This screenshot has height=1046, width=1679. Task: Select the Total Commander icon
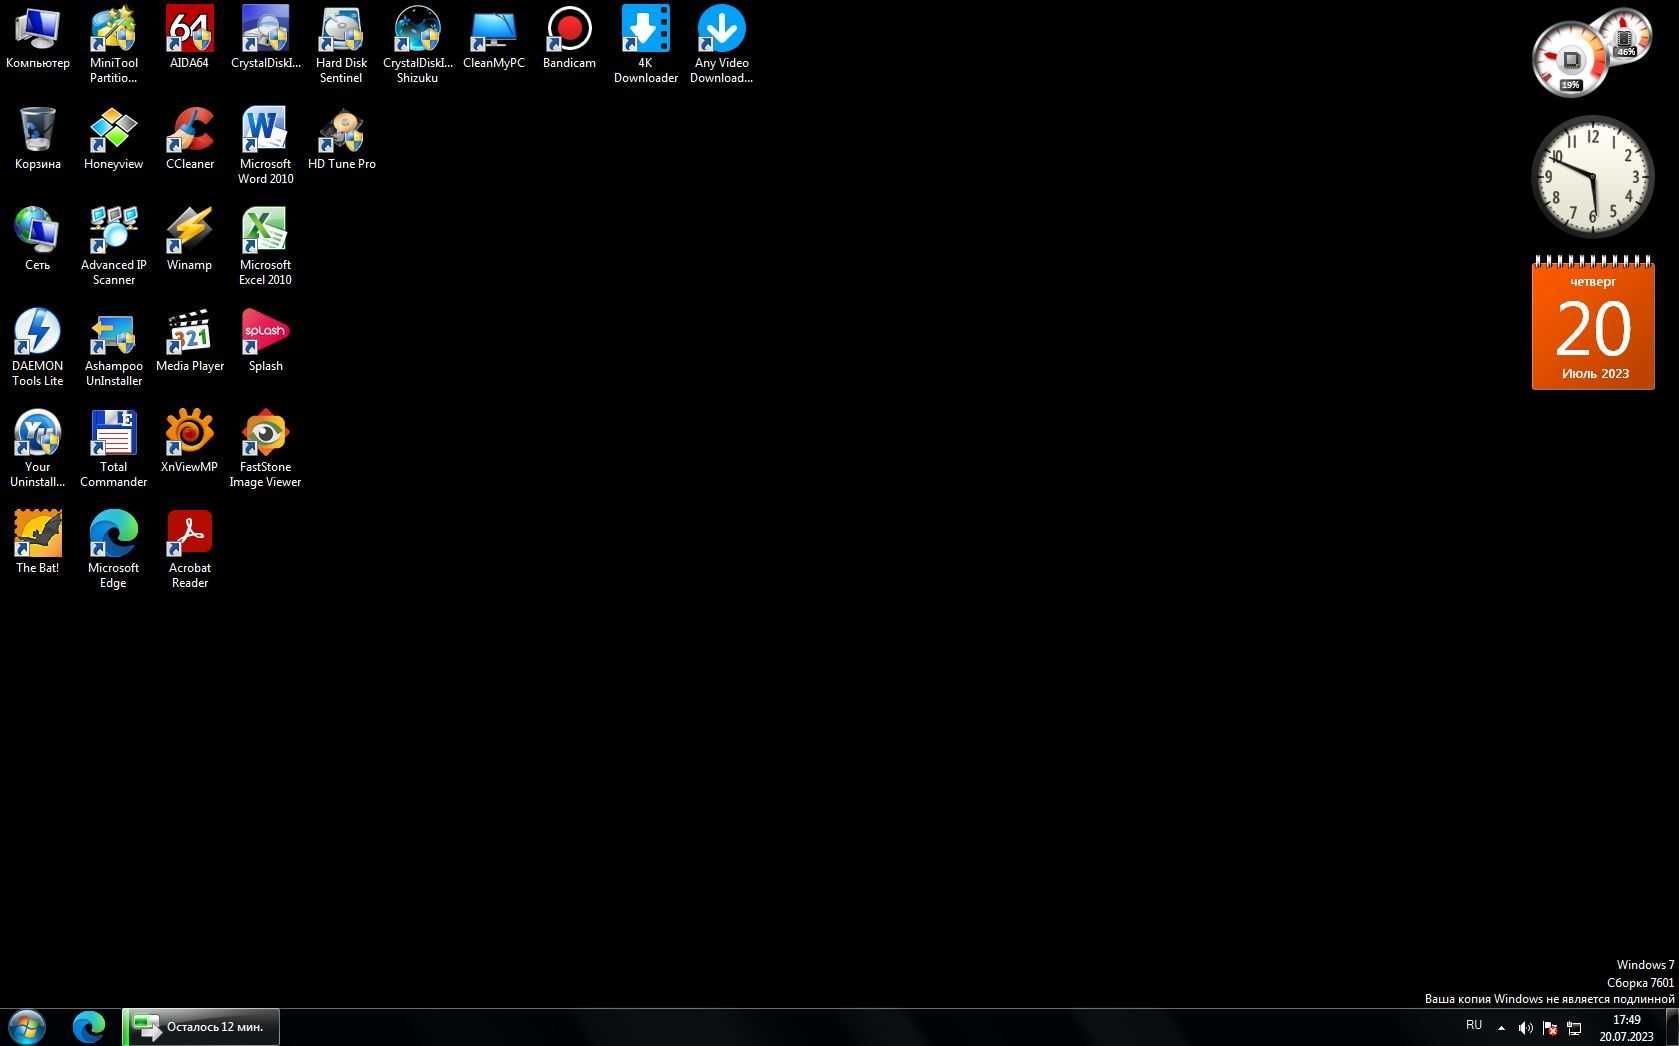point(113,449)
